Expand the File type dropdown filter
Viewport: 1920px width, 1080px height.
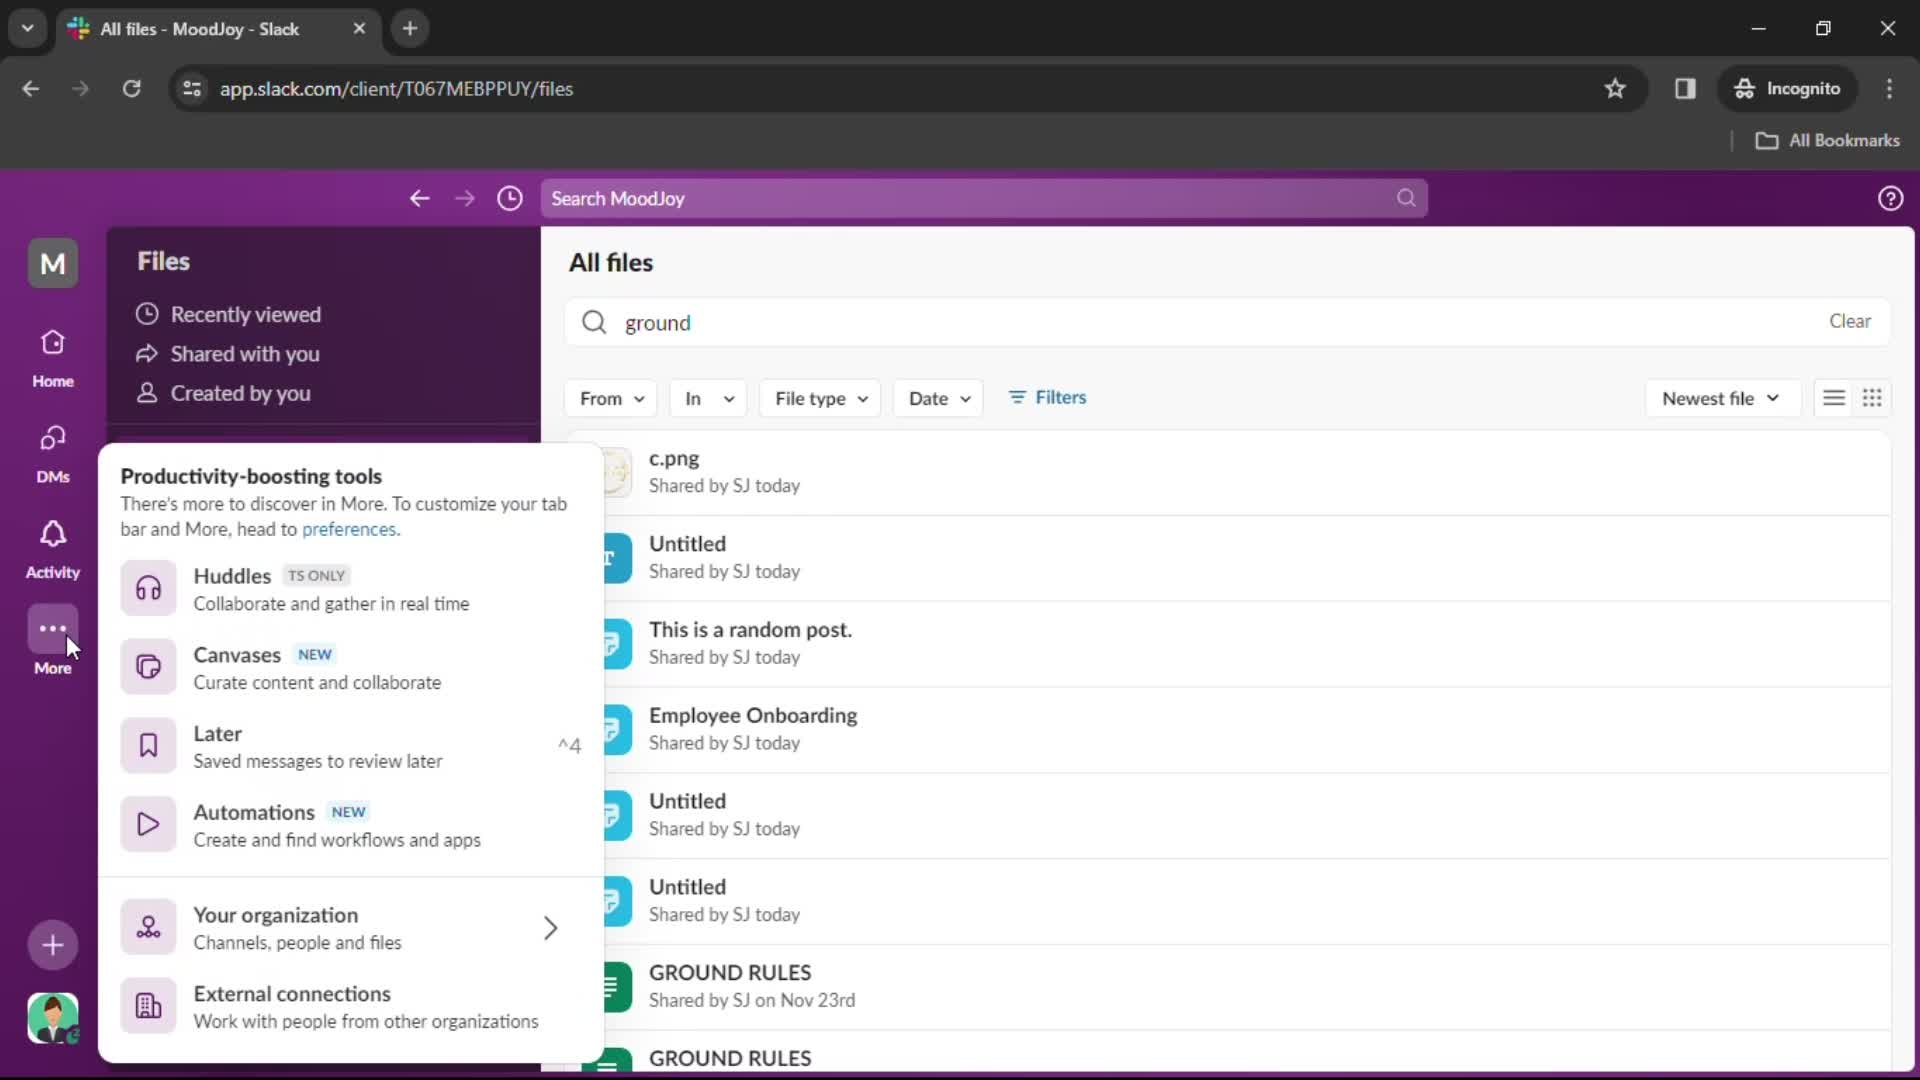[820, 398]
